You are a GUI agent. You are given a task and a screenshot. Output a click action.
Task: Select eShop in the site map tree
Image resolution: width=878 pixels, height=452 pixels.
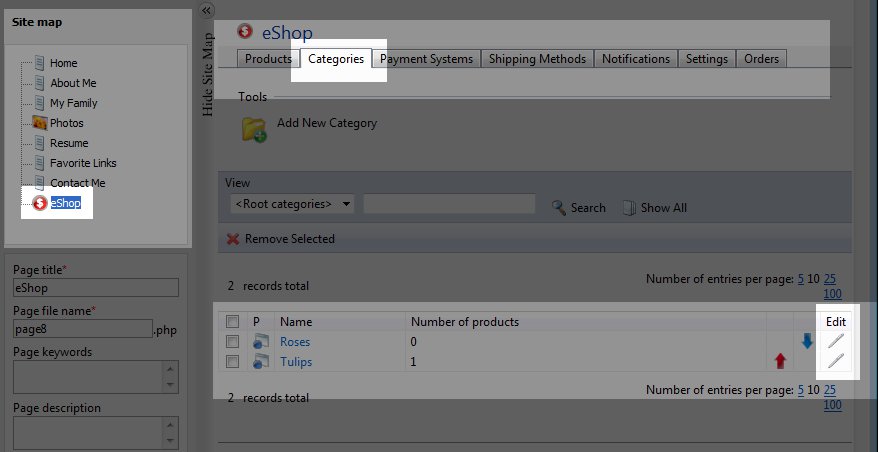tap(65, 203)
